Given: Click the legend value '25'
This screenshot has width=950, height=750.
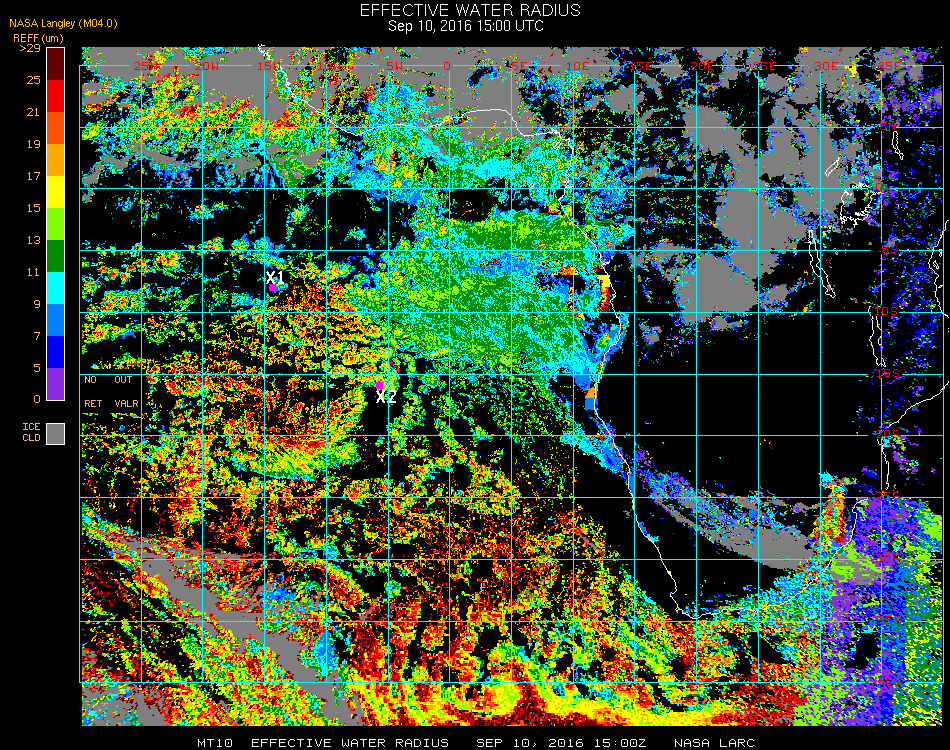Looking at the screenshot, I should pos(33,80).
